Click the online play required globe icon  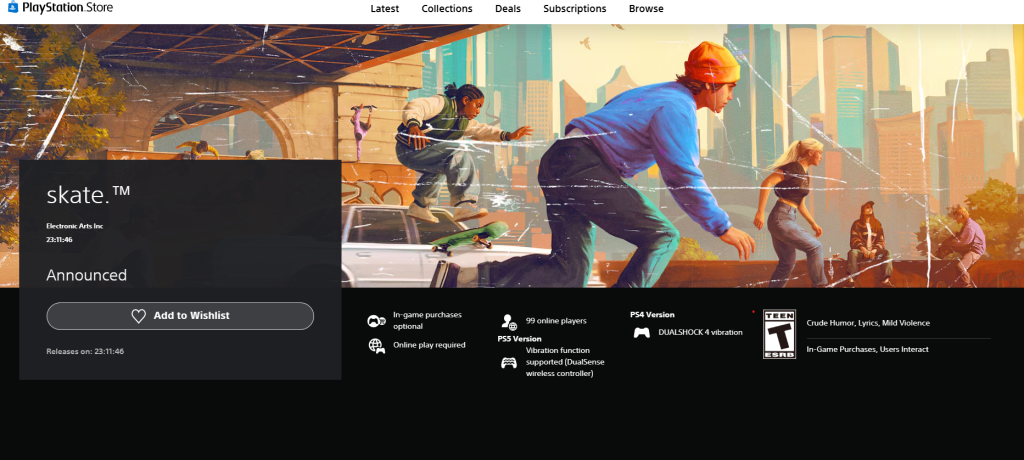tap(376, 346)
